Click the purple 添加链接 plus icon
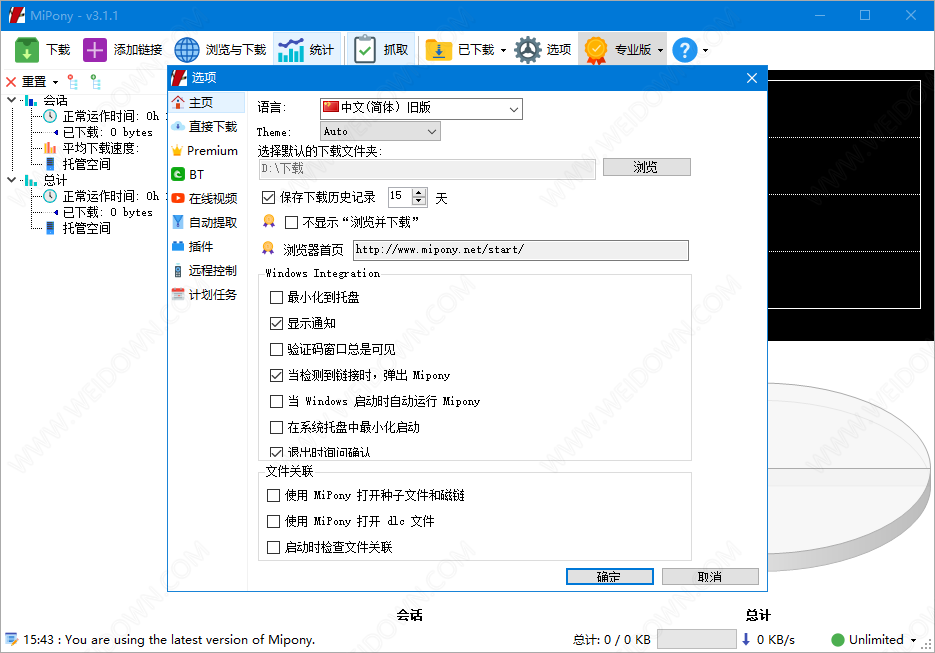 (94, 50)
